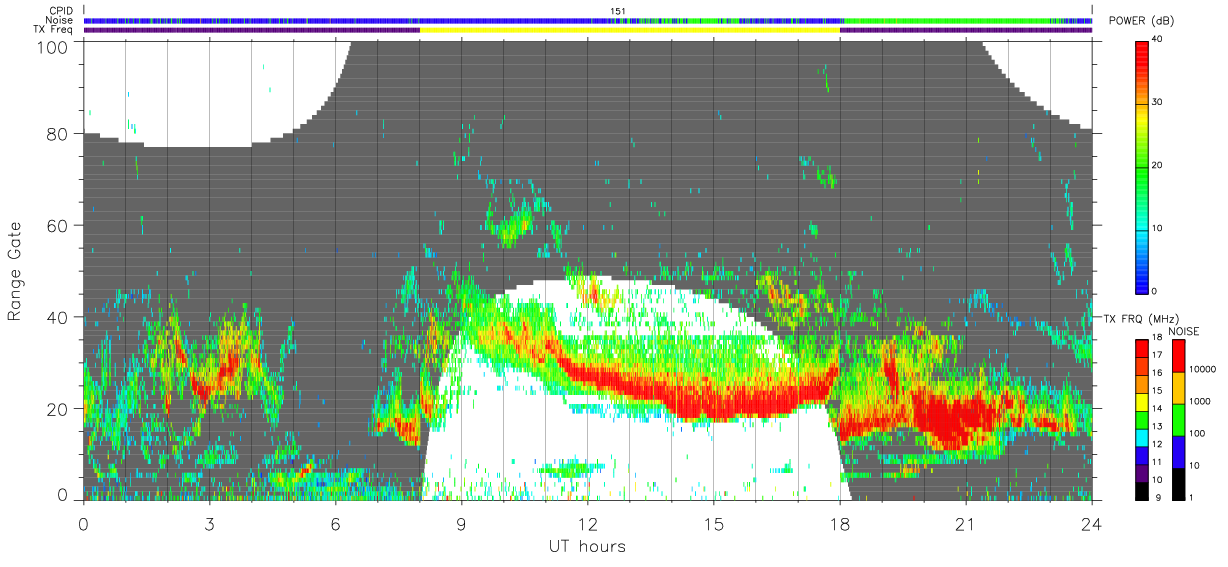
Task: Select the 20 tick on POWER colorbar
Action: [x=1158, y=165]
